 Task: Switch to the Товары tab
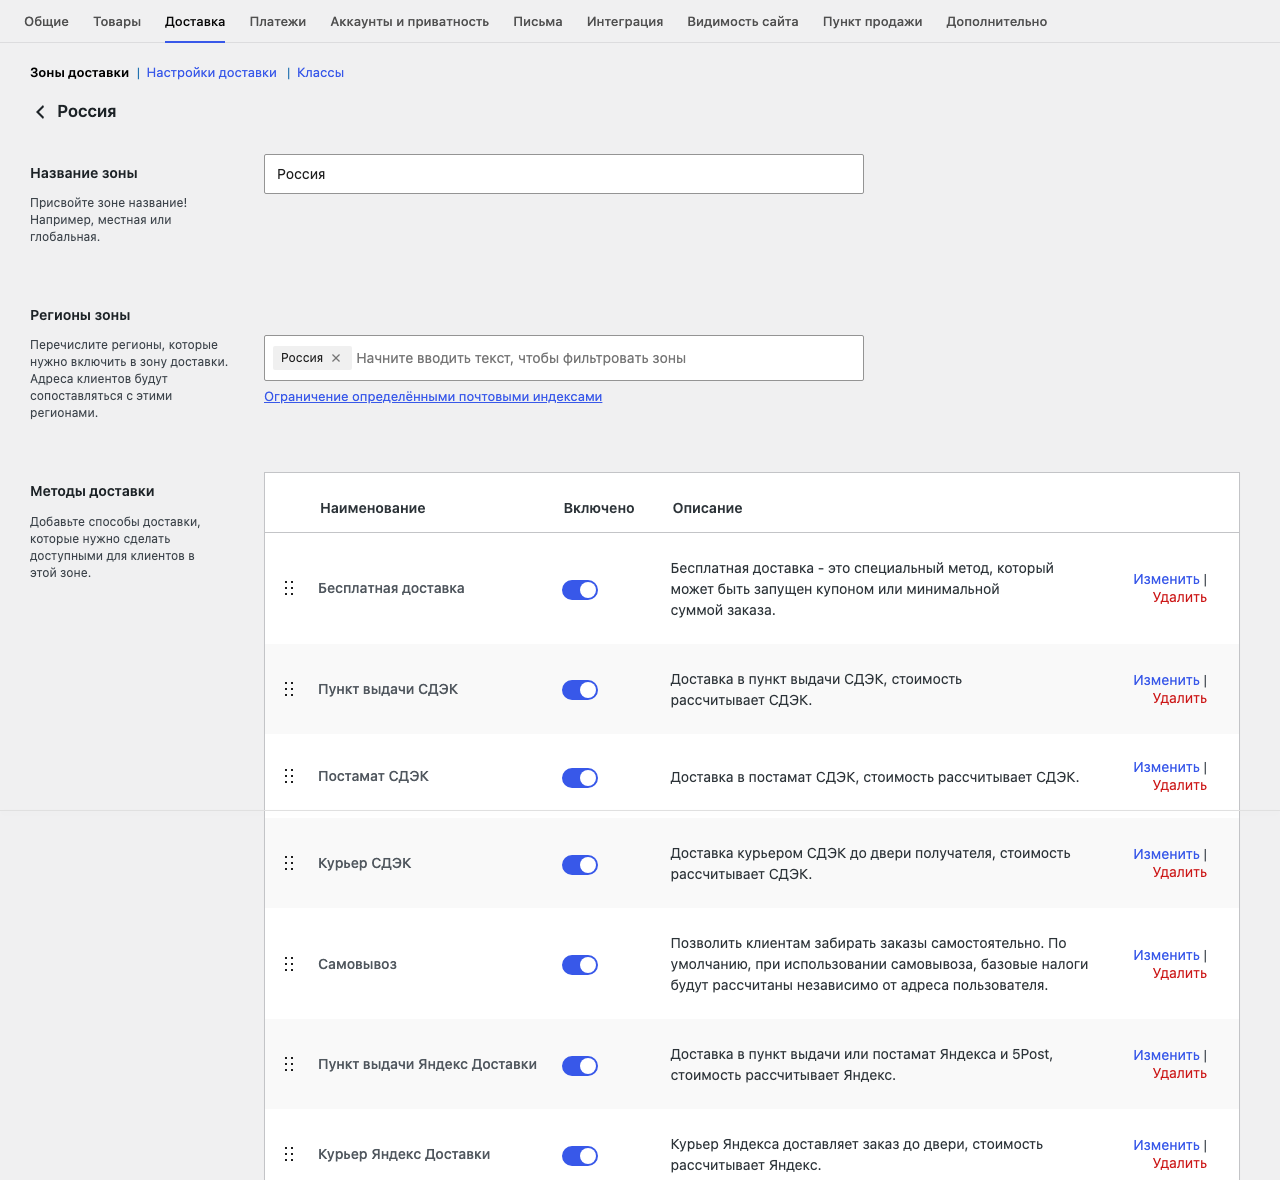click(117, 21)
